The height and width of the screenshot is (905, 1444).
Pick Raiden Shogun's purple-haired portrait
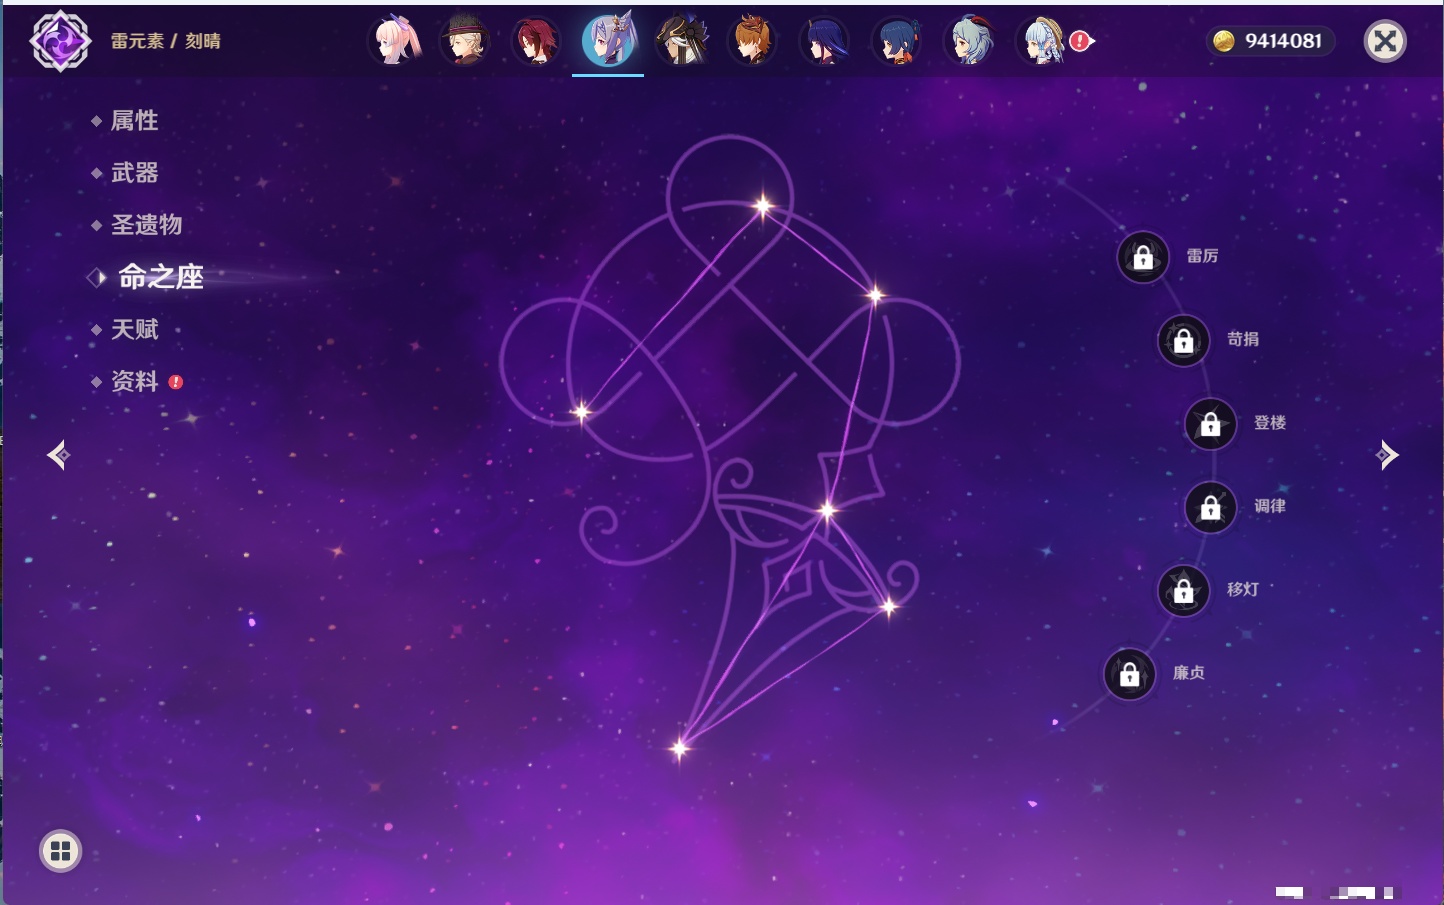click(824, 42)
